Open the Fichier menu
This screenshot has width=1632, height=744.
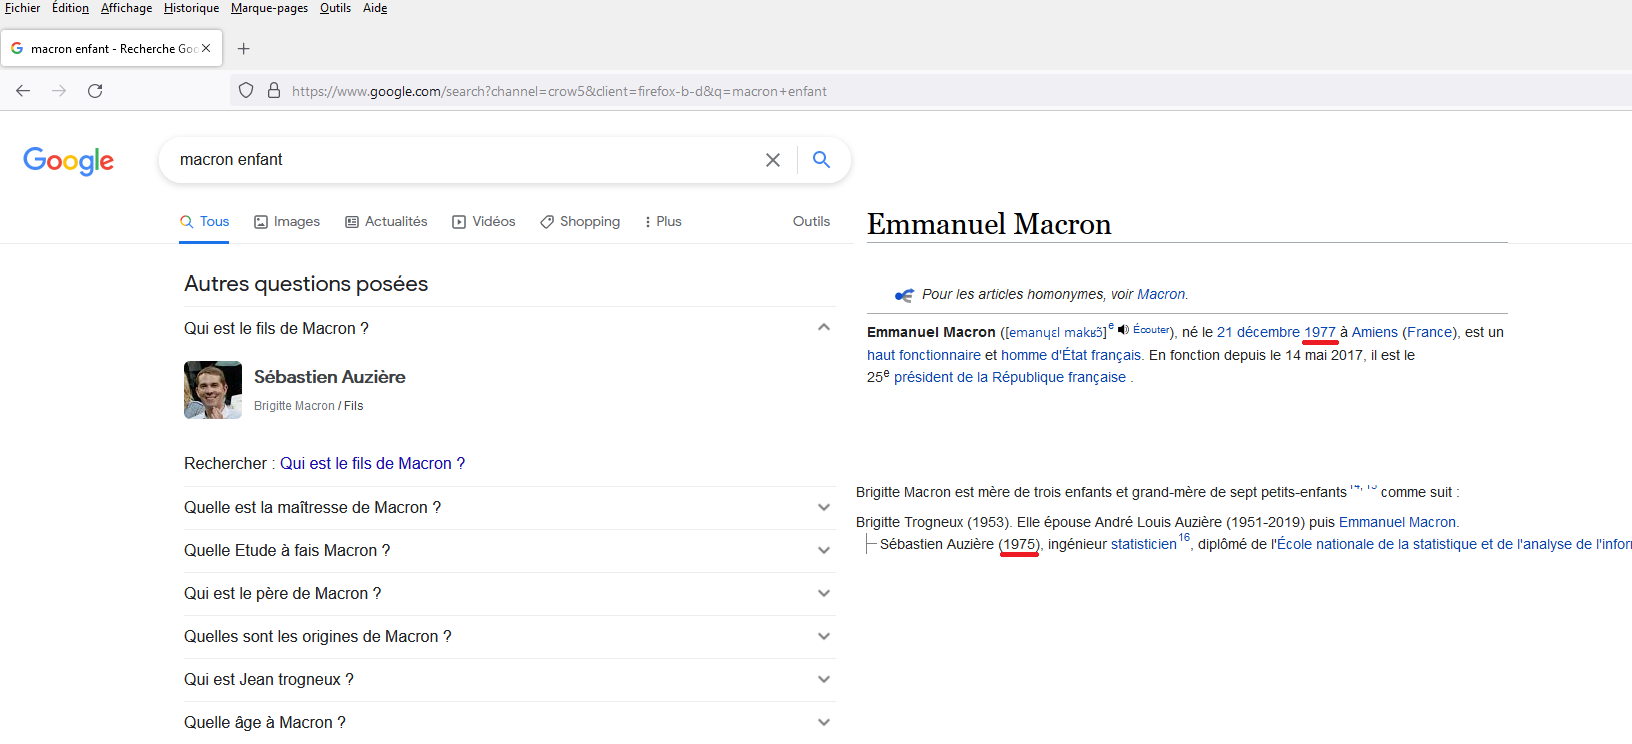coord(22,8)
